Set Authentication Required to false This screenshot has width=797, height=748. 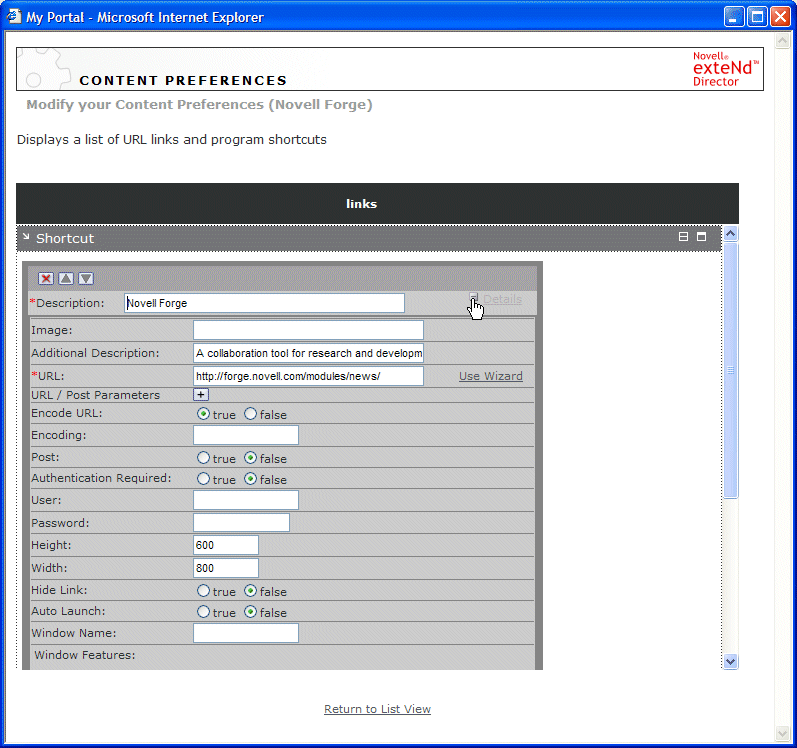tap(251, 479)
